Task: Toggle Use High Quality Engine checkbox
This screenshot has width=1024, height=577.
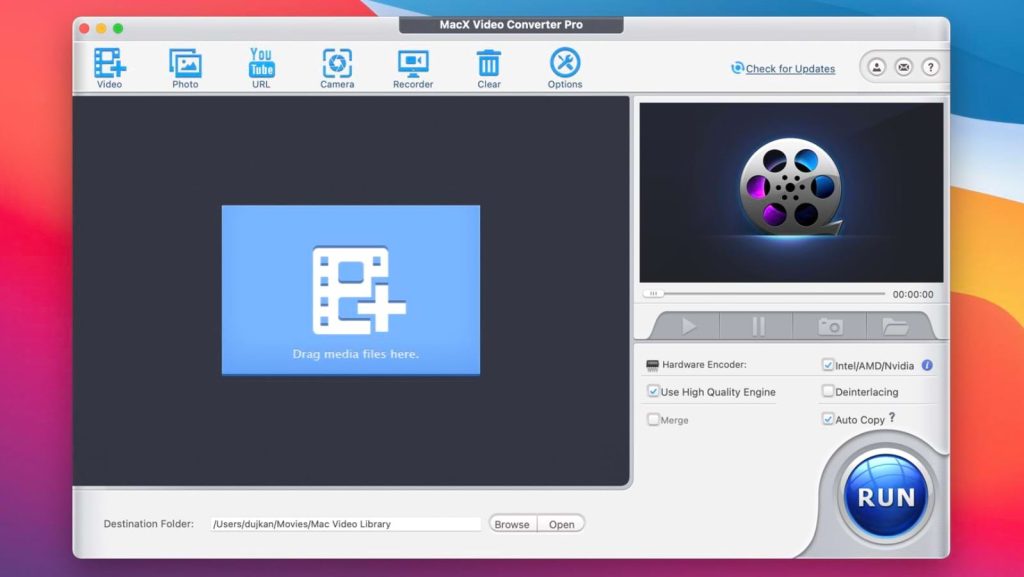Action: pos(653,391)
